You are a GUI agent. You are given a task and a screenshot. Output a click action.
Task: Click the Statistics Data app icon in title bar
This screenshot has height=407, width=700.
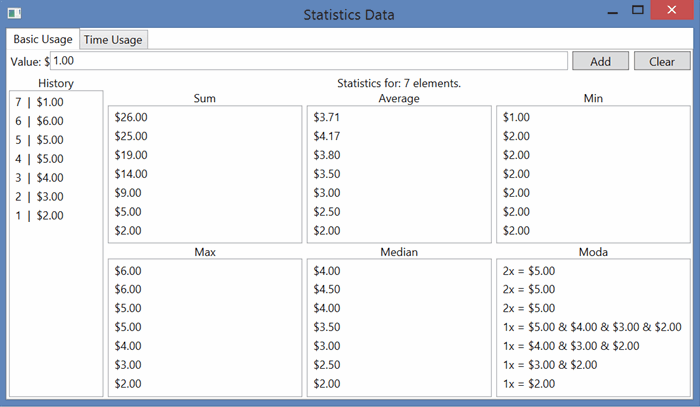coord(14,13)
